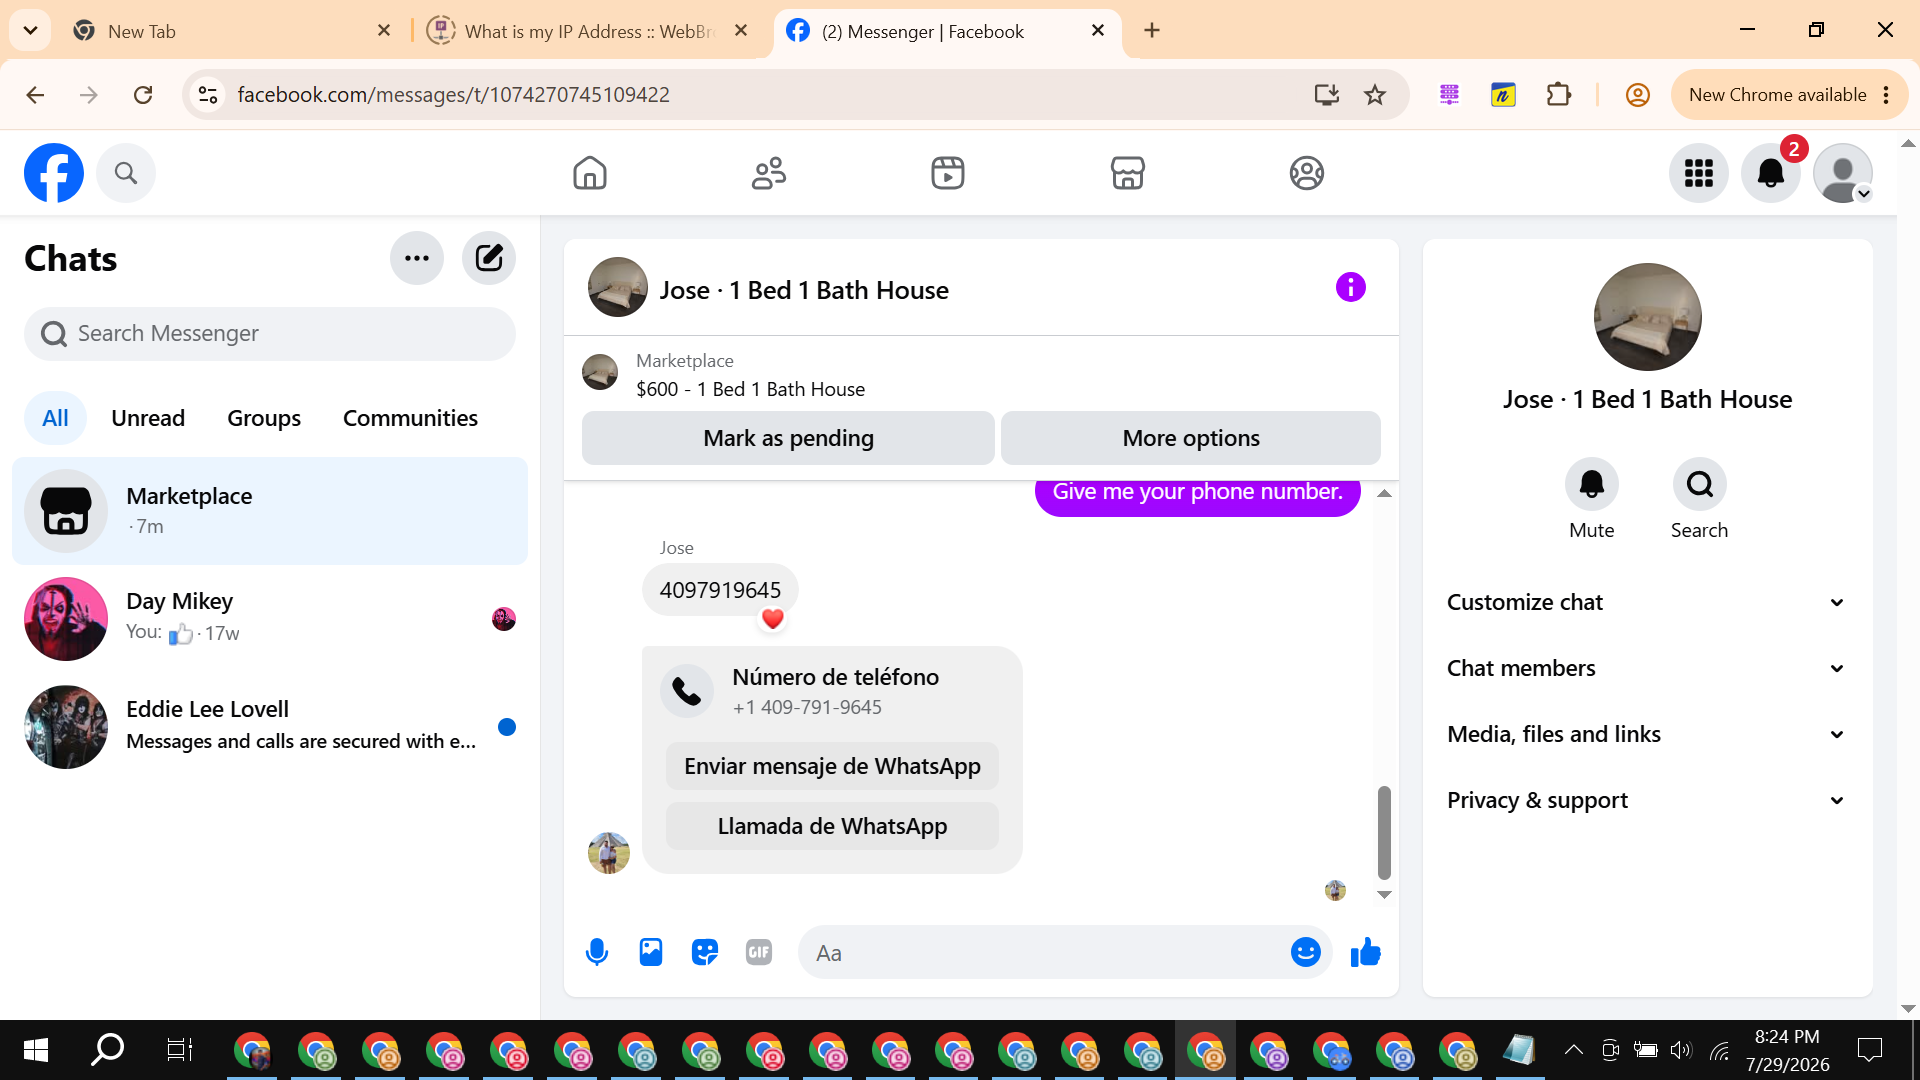Mute the conversation with bell icon
The image size is (1920, 1080).
click(x=1592, y=484)
